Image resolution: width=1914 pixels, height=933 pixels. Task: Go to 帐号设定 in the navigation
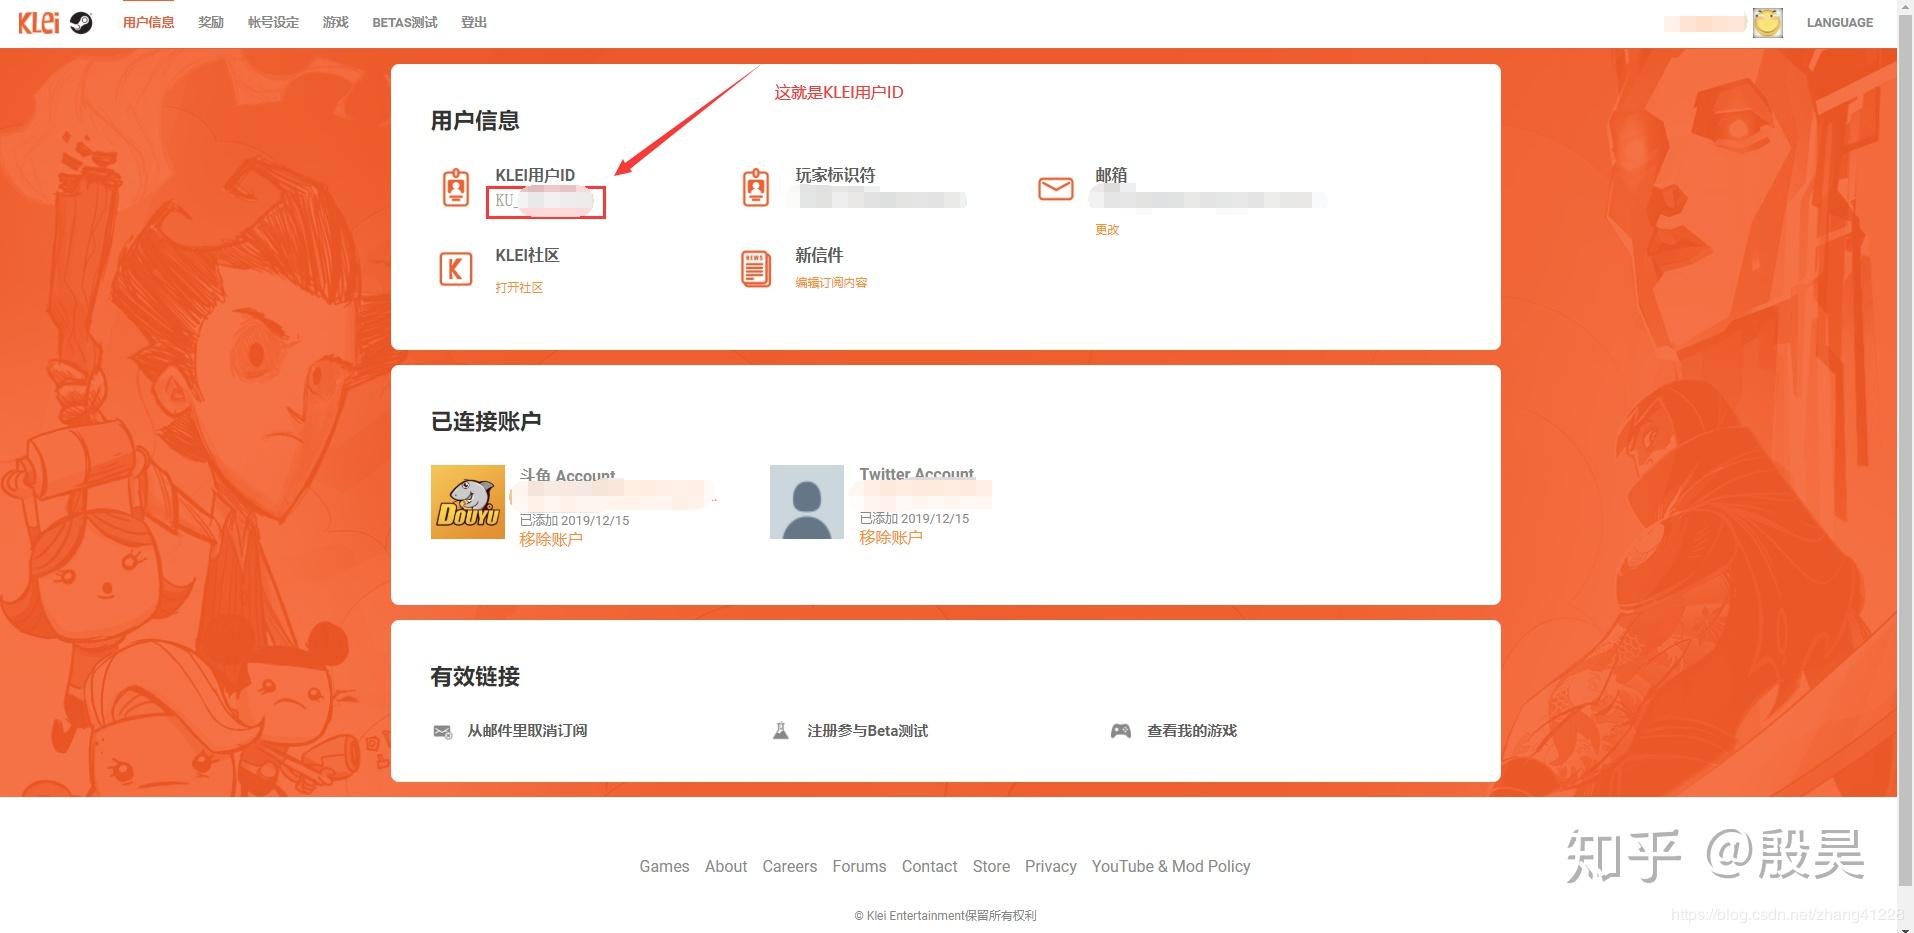pyautogui.click(x=273, y=22)
